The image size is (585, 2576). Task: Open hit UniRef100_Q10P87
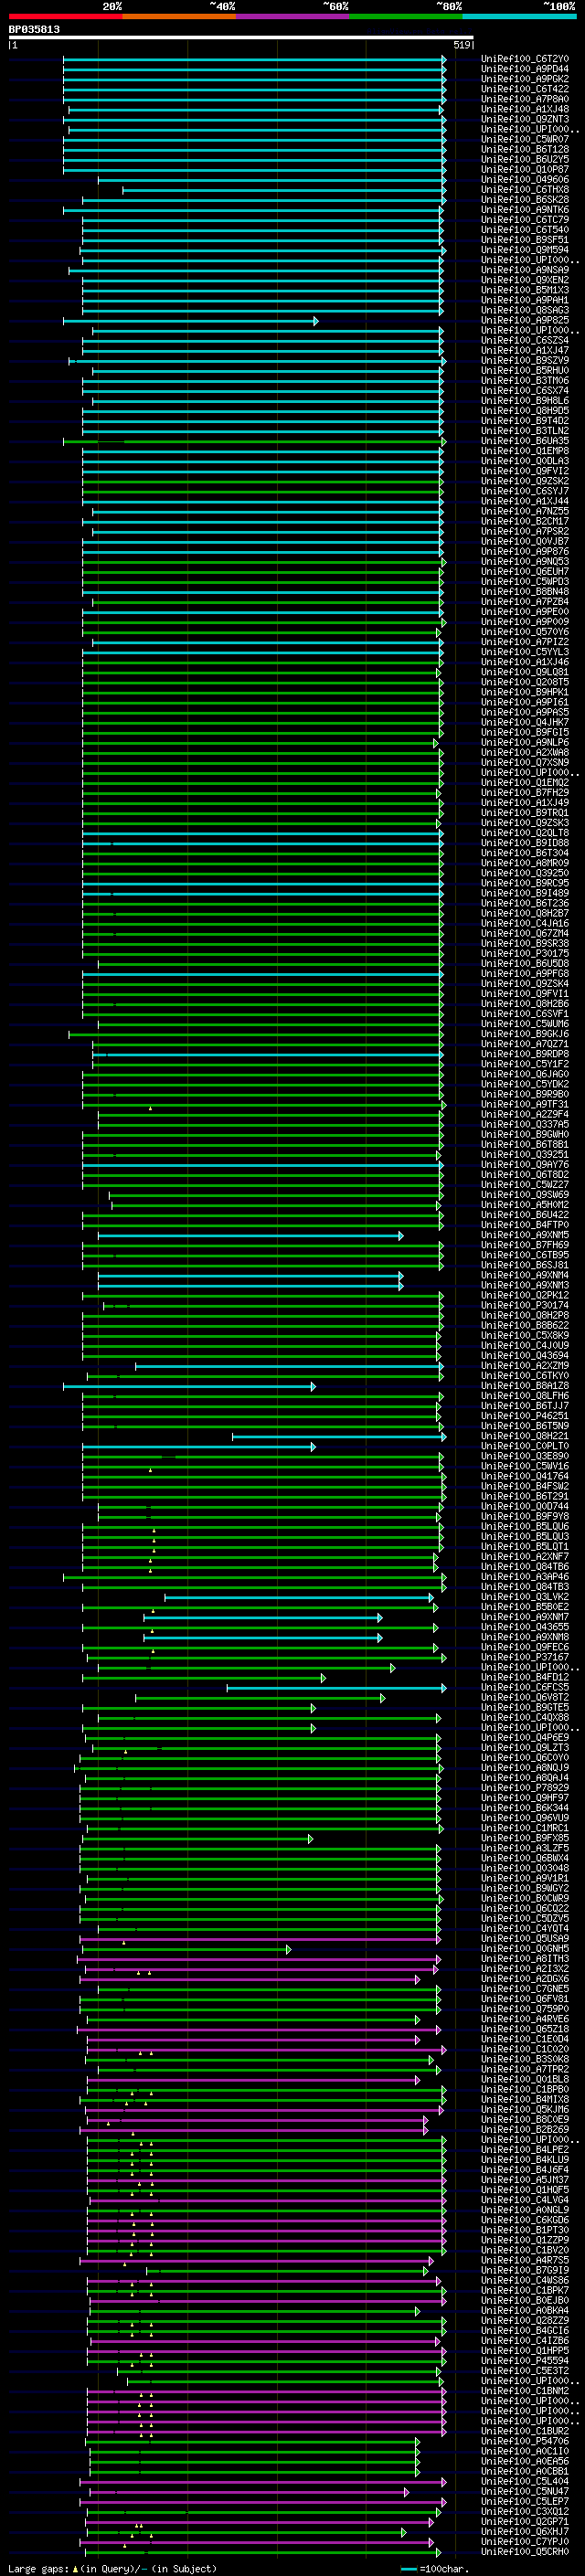pos(525,170)
